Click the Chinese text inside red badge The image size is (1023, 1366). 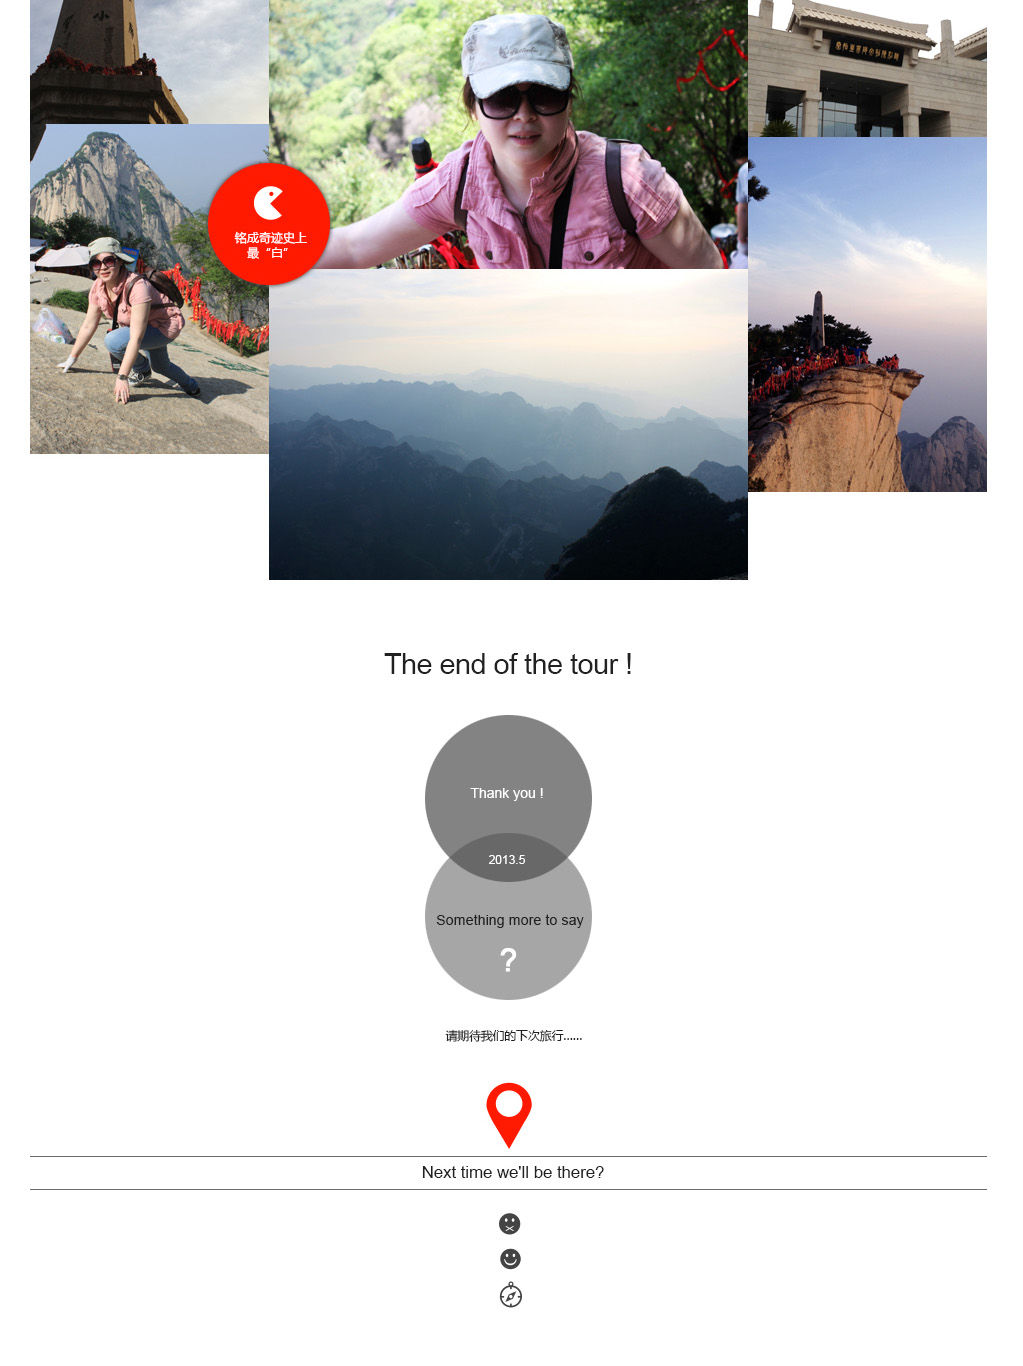click(x=270, y=245)
